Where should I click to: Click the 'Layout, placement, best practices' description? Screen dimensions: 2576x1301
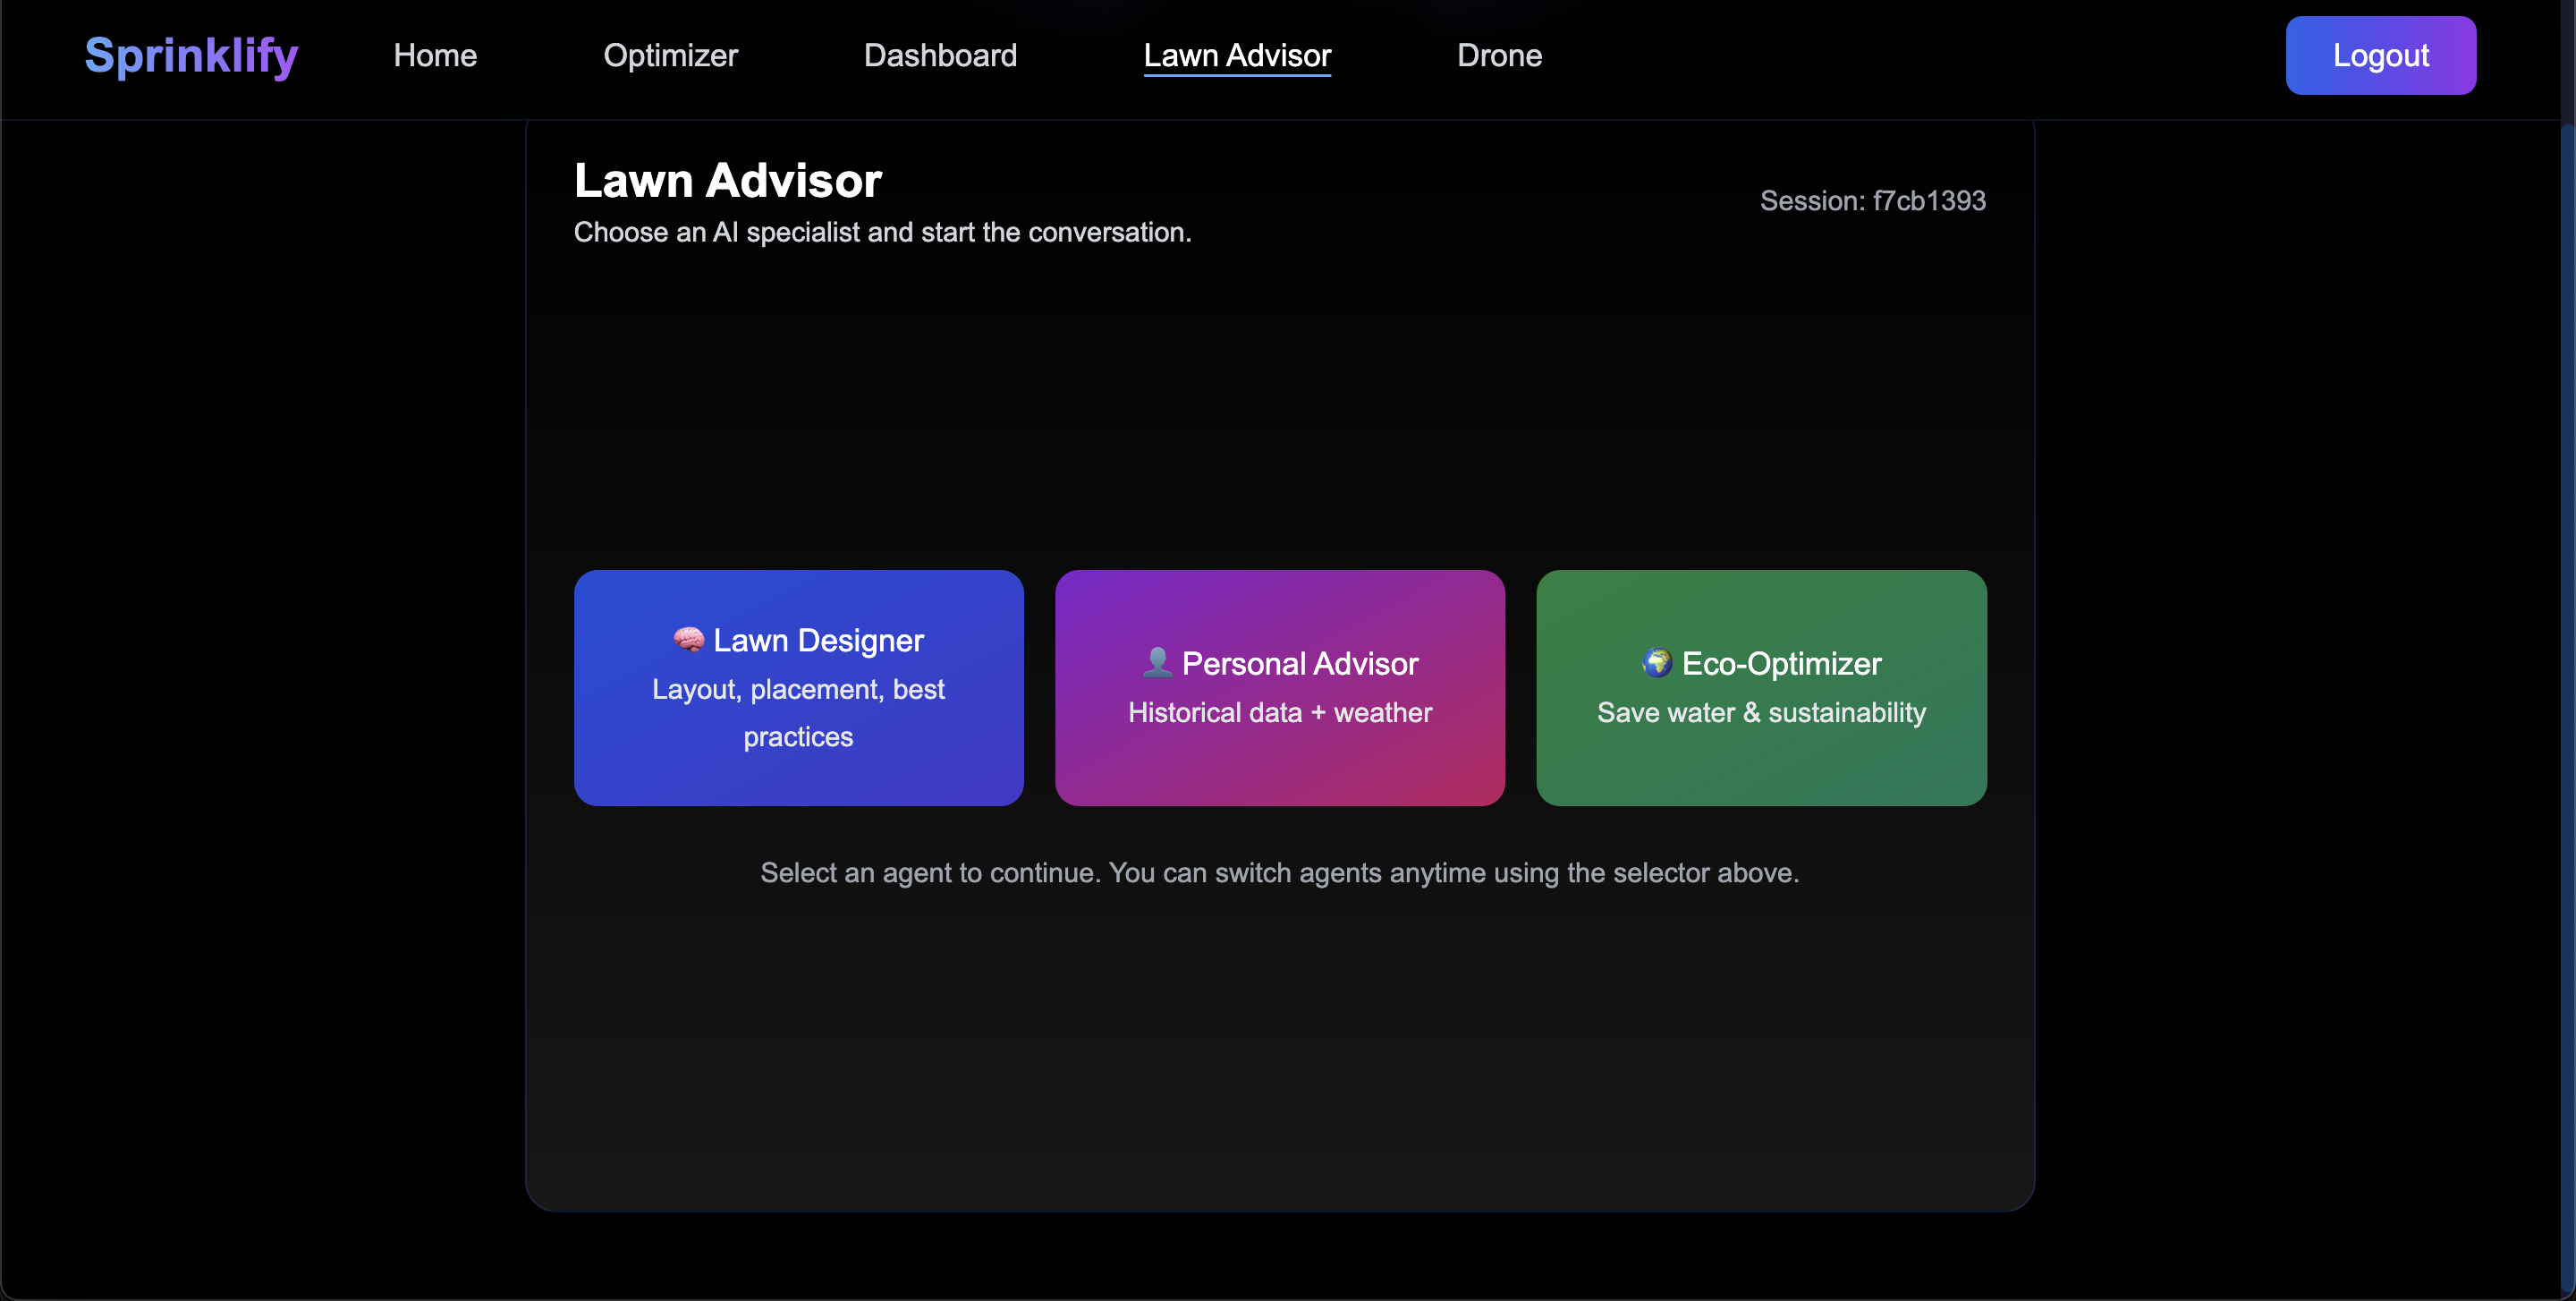798,713
